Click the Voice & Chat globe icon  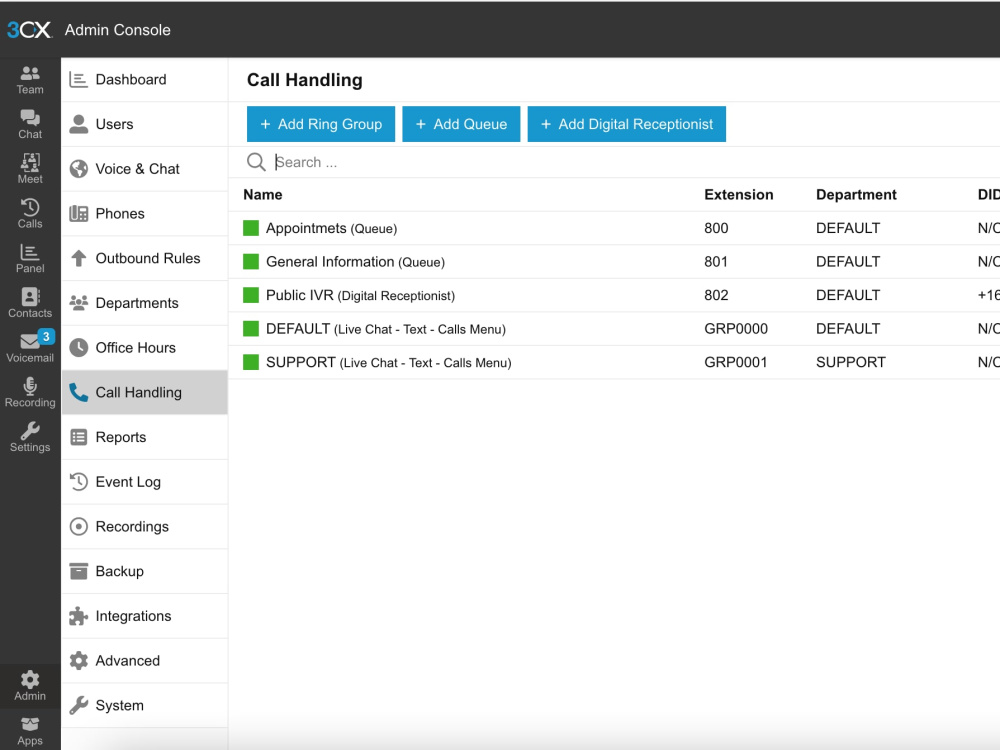pos(78,169)
